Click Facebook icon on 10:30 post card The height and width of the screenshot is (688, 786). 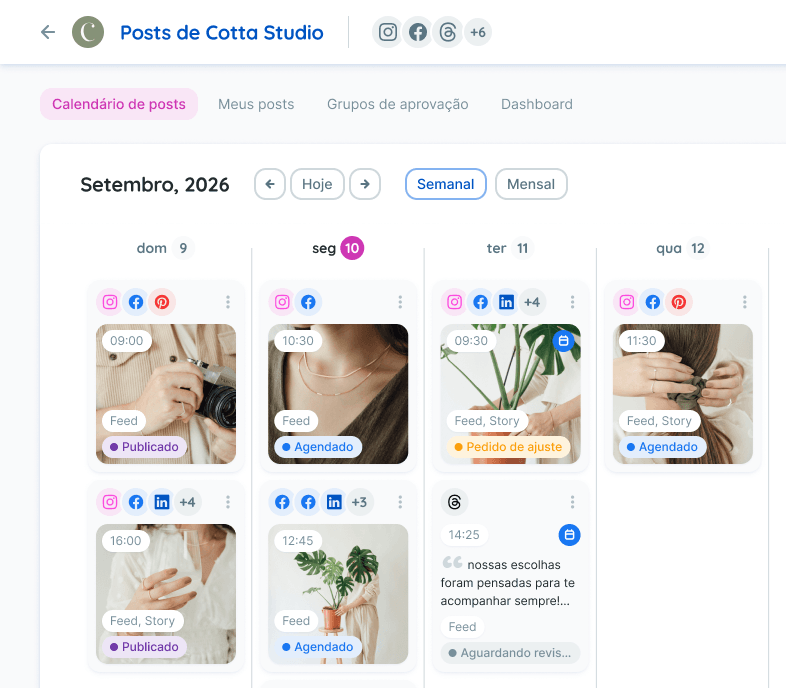pos(308,302)
